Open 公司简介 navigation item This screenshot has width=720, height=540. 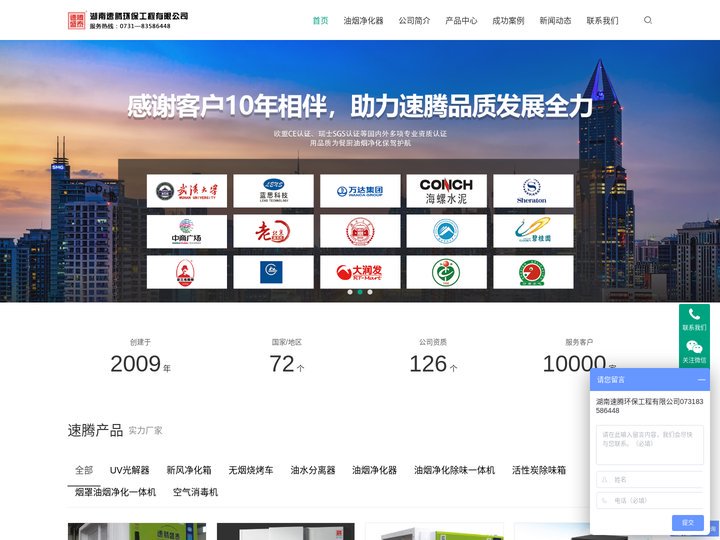tap(414, 21)
